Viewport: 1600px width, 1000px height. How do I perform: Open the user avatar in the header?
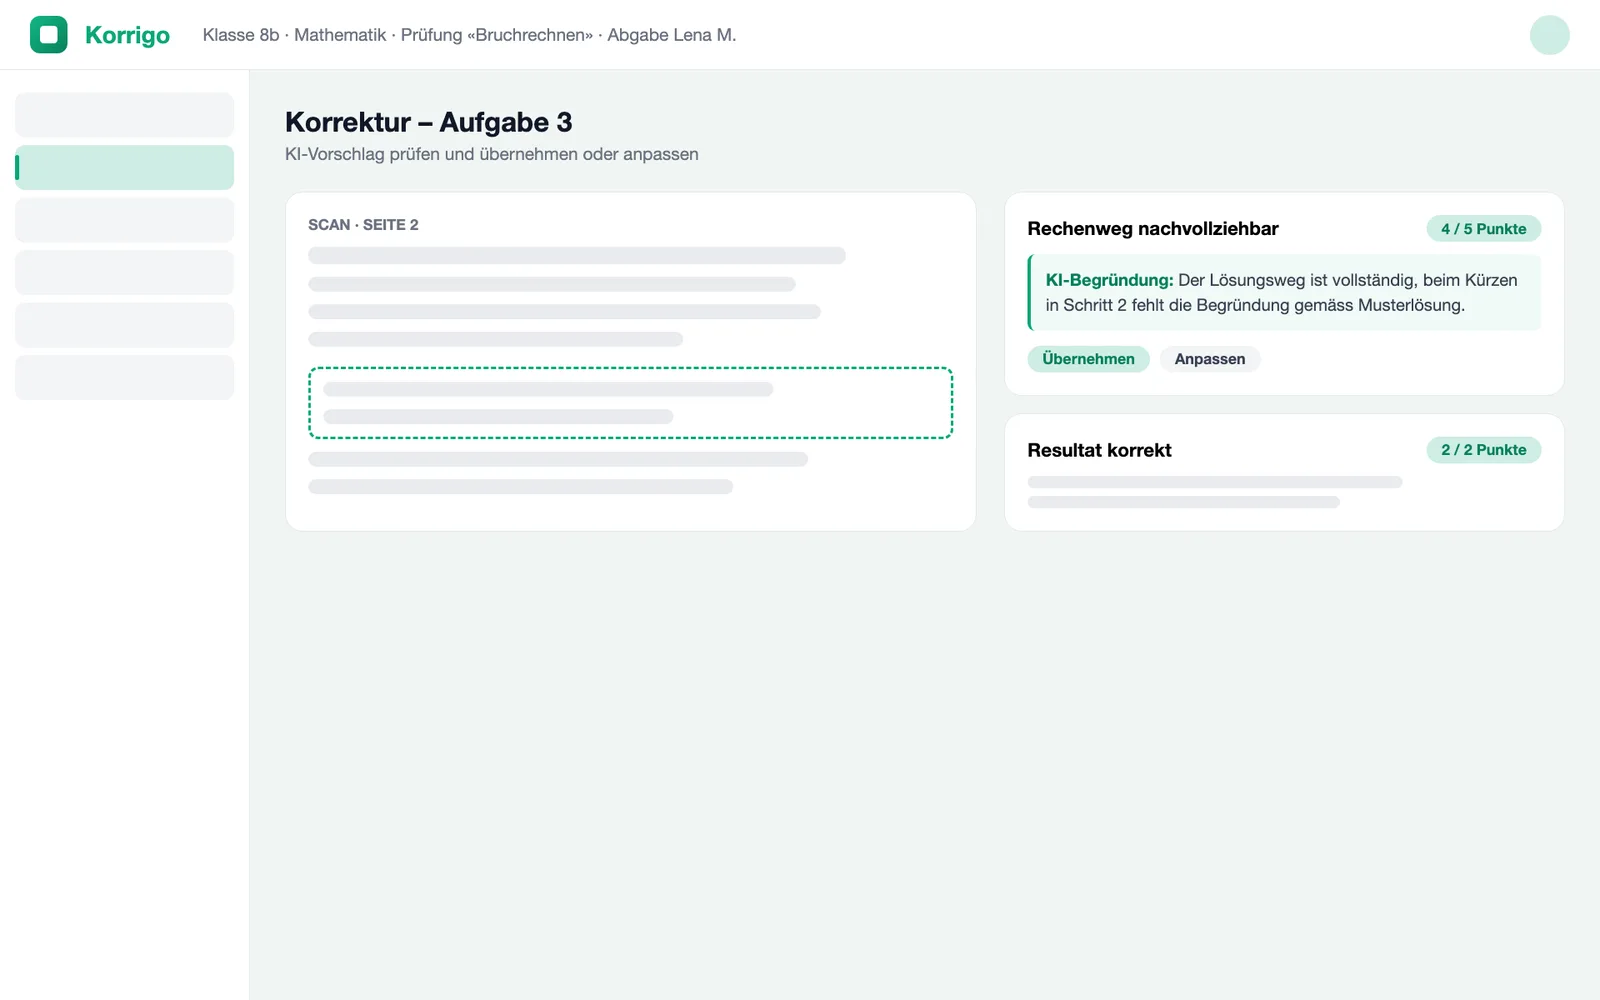click(1549, 35)
